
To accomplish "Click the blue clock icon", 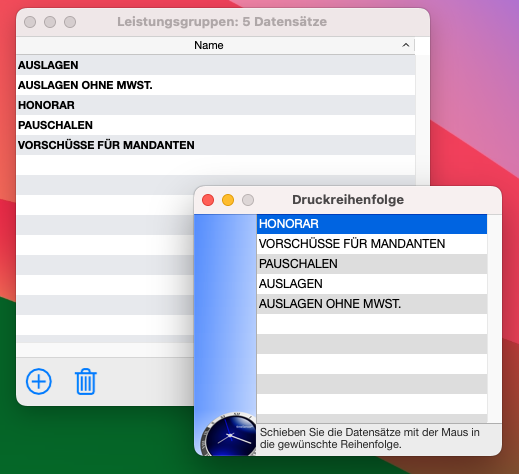I will [229, 434].
